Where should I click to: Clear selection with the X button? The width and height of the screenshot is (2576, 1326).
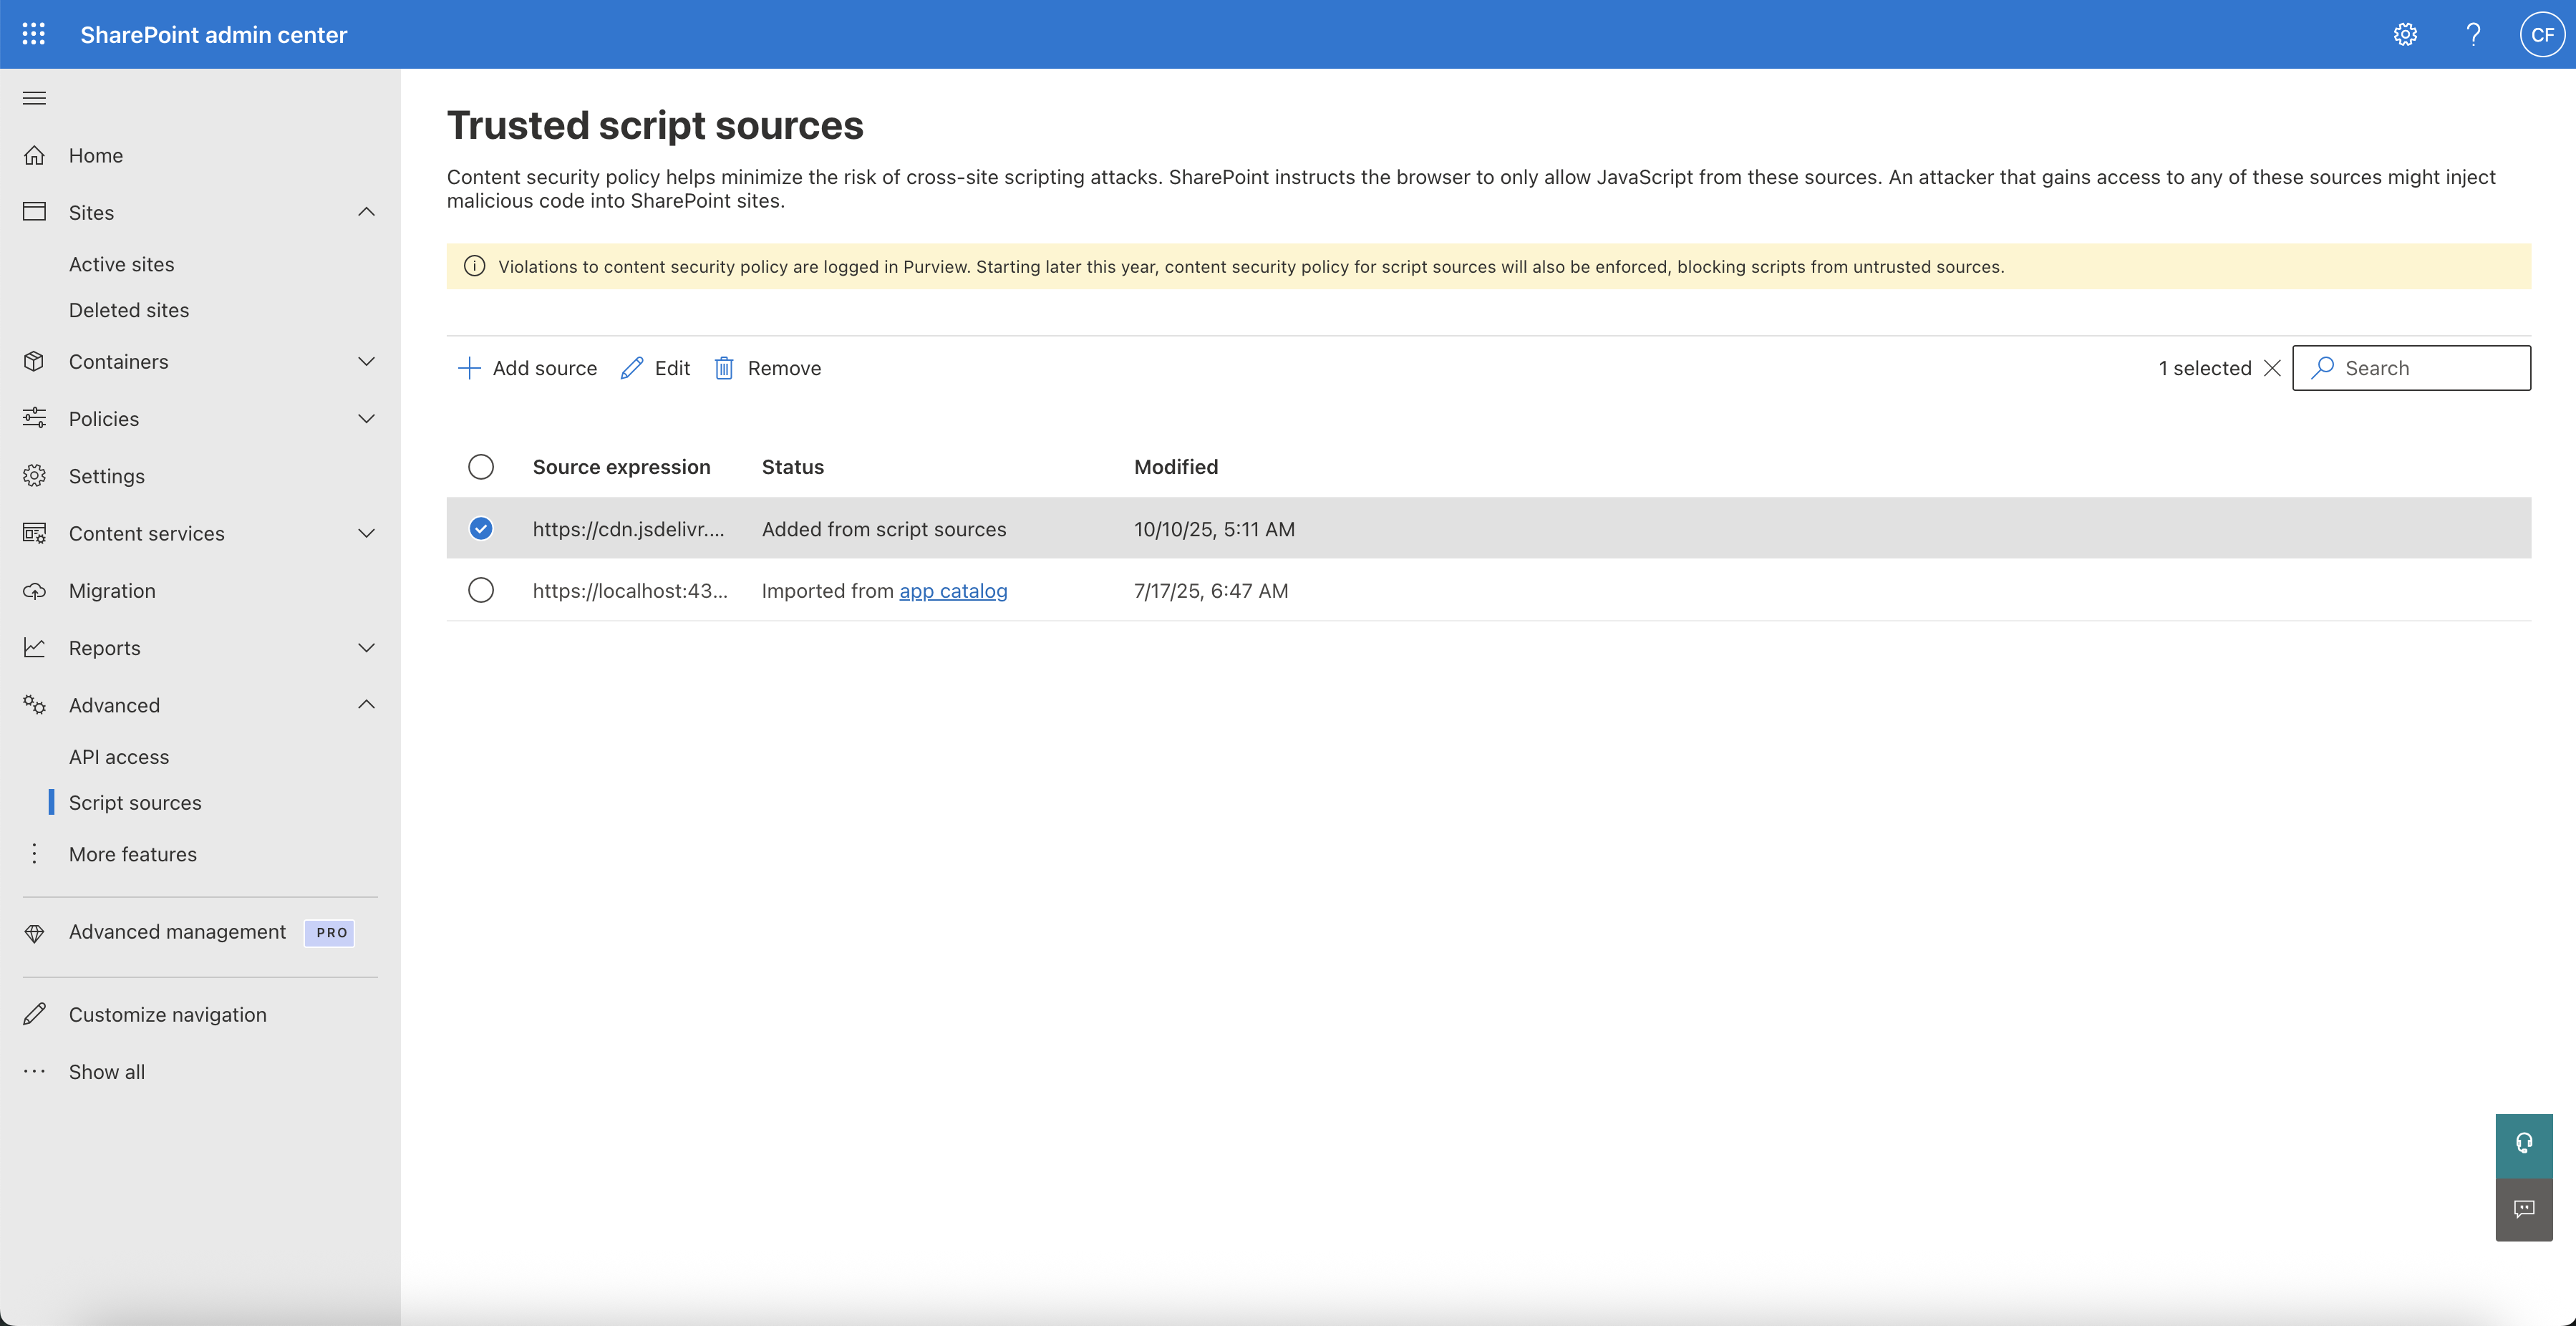pos(2272,368)
